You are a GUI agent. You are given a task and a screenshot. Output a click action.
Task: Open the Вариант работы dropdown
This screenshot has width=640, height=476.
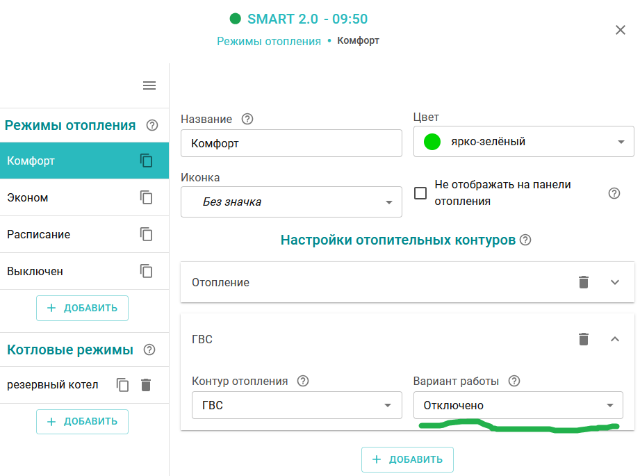click(517, 405)
